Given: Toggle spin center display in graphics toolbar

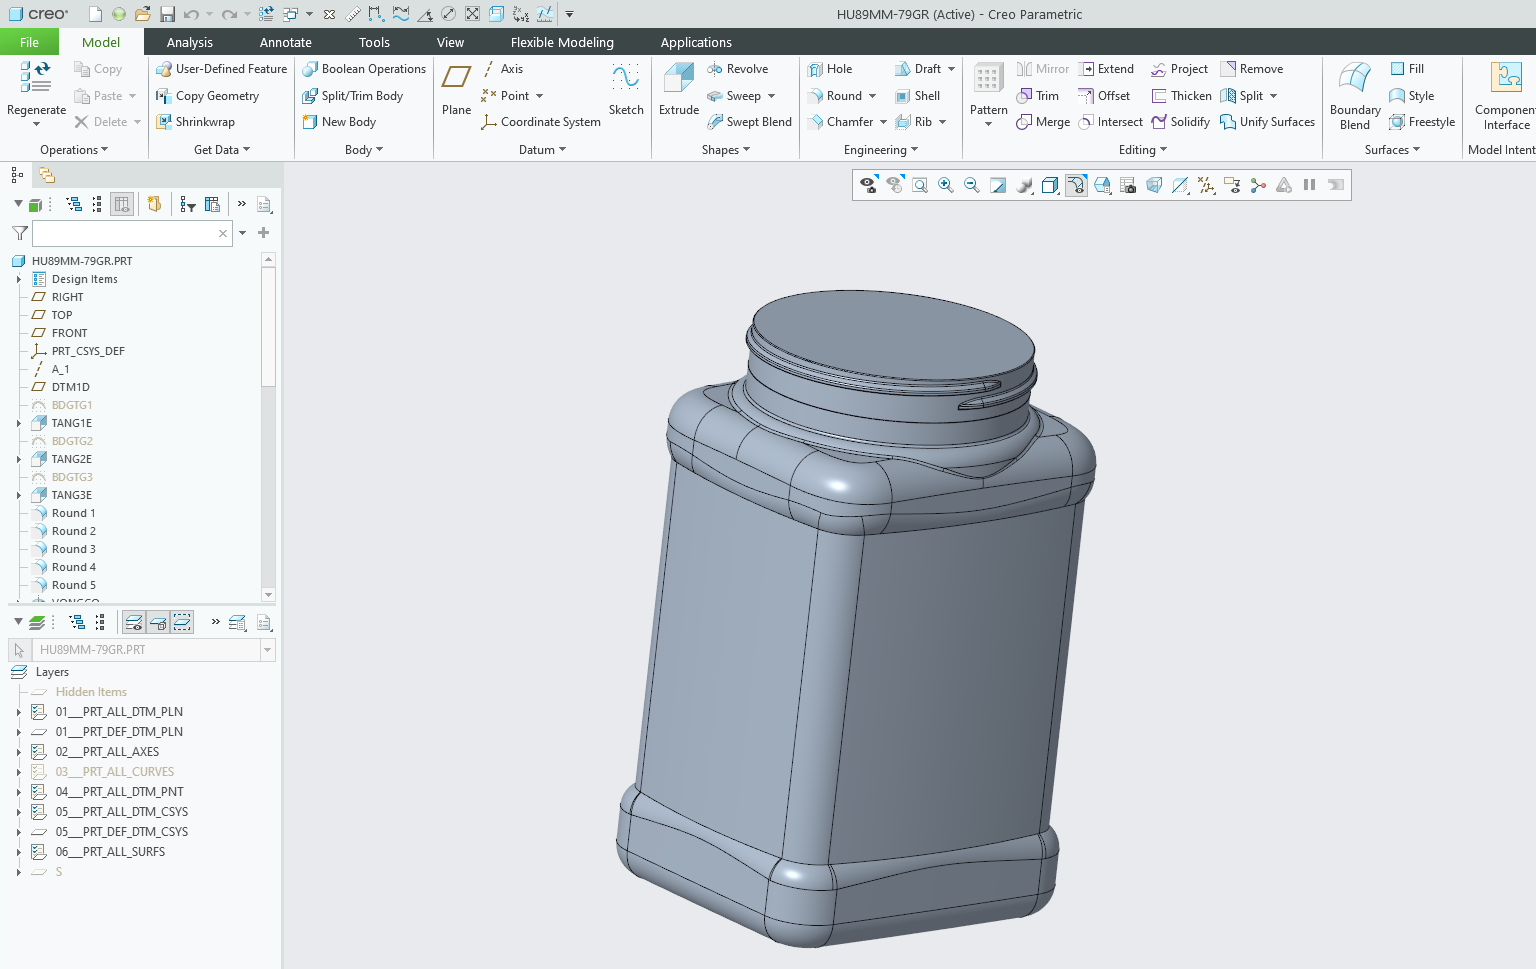Looking at the screenshot, I should tap(1258, 185).
